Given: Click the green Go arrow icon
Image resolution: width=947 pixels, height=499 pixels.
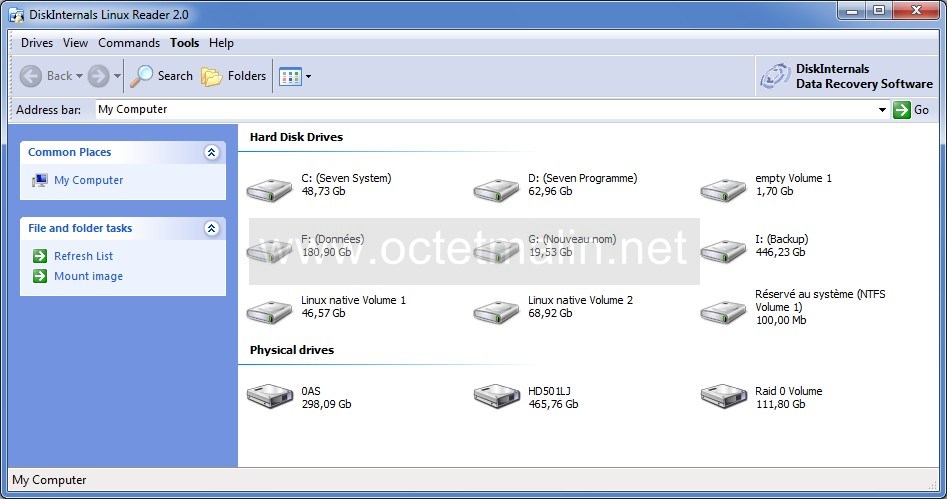Looking at the screenshot, I should pyautogui.click(x=902, y=110).
